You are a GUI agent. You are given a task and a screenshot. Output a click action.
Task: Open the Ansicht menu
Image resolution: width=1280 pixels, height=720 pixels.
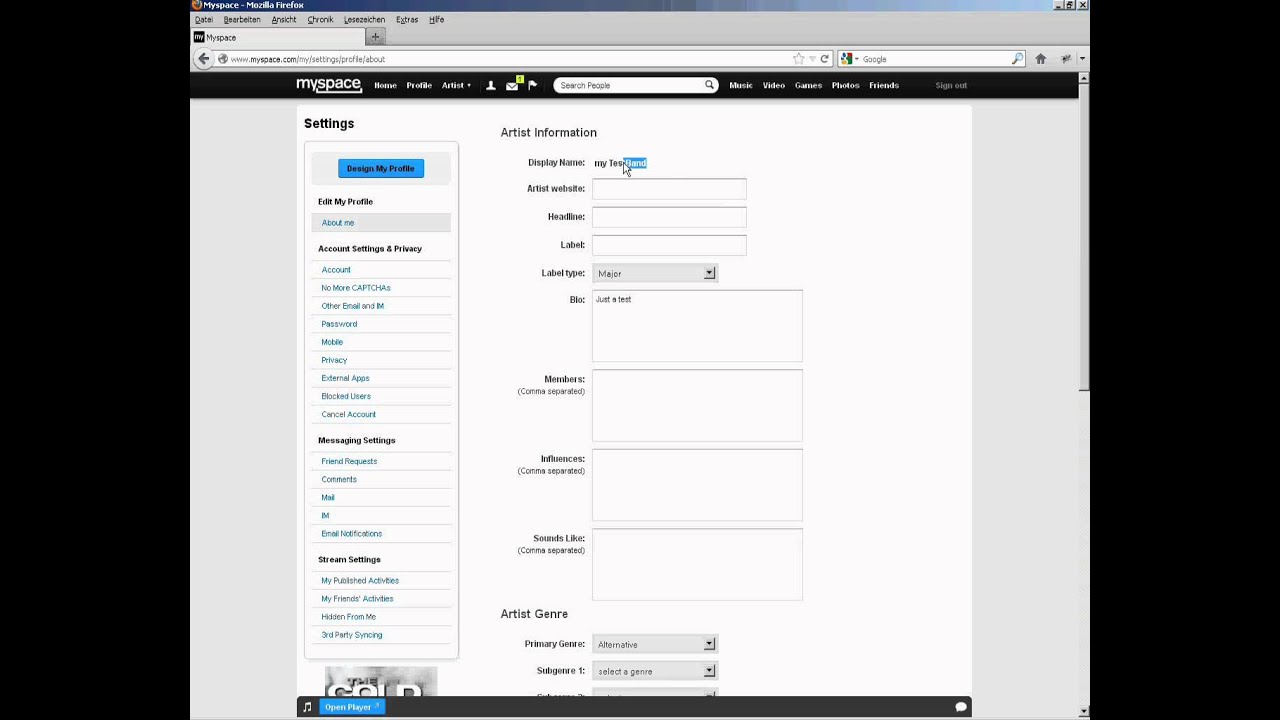[x=284, y=19]
